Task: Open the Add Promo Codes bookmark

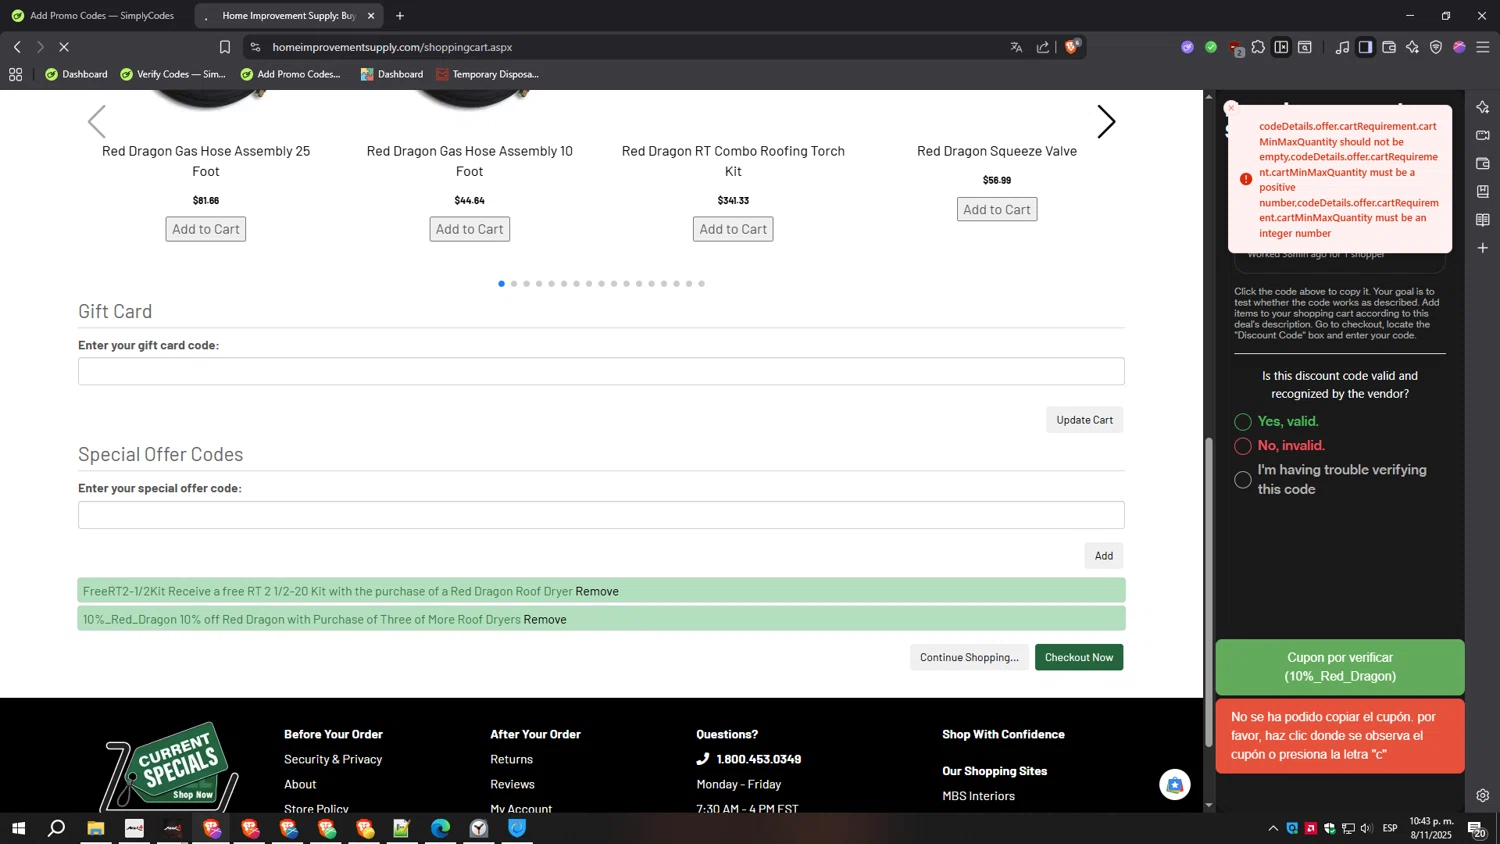Action: 291,74
